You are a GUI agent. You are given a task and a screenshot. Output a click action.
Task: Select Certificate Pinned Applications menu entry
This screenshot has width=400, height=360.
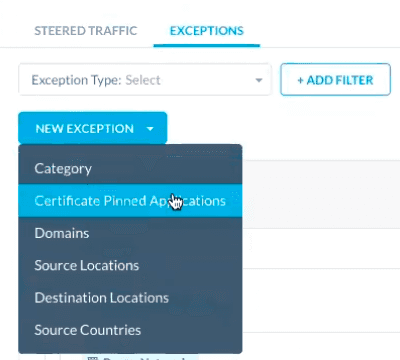[x=130, y=201]
